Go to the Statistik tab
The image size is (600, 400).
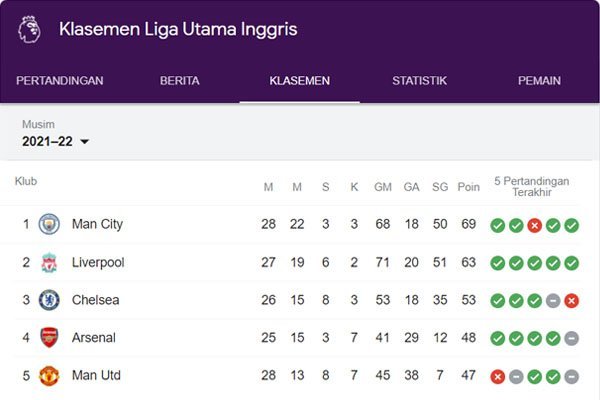[419, 81]
